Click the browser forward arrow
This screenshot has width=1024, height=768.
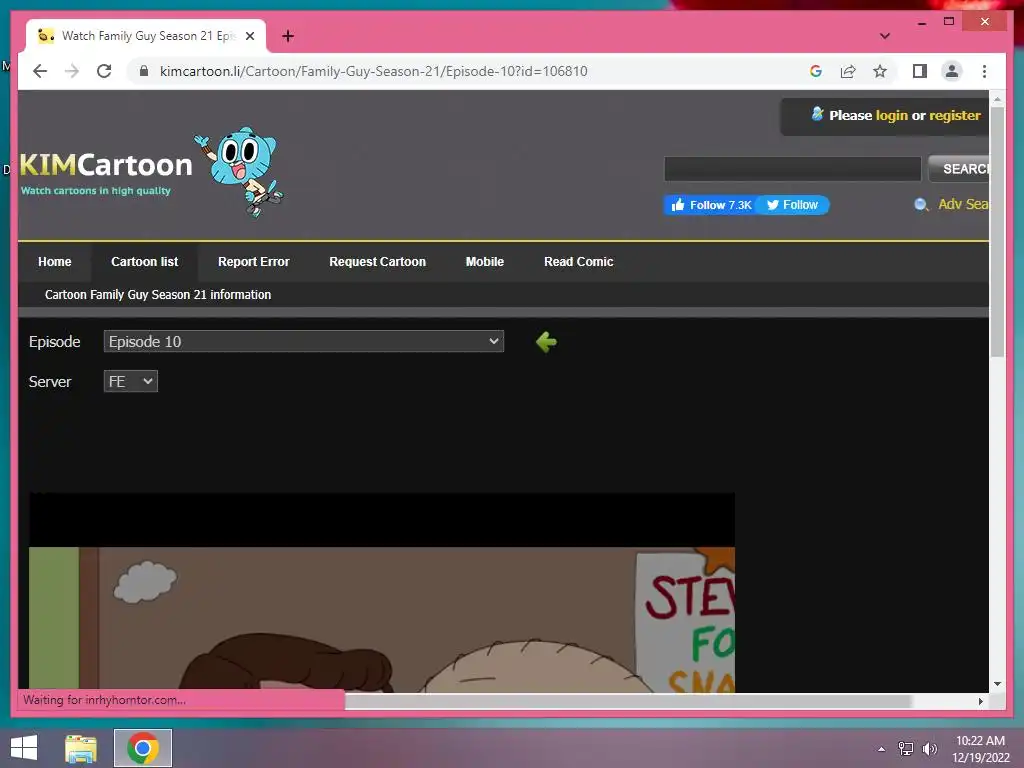pos(72,71)
